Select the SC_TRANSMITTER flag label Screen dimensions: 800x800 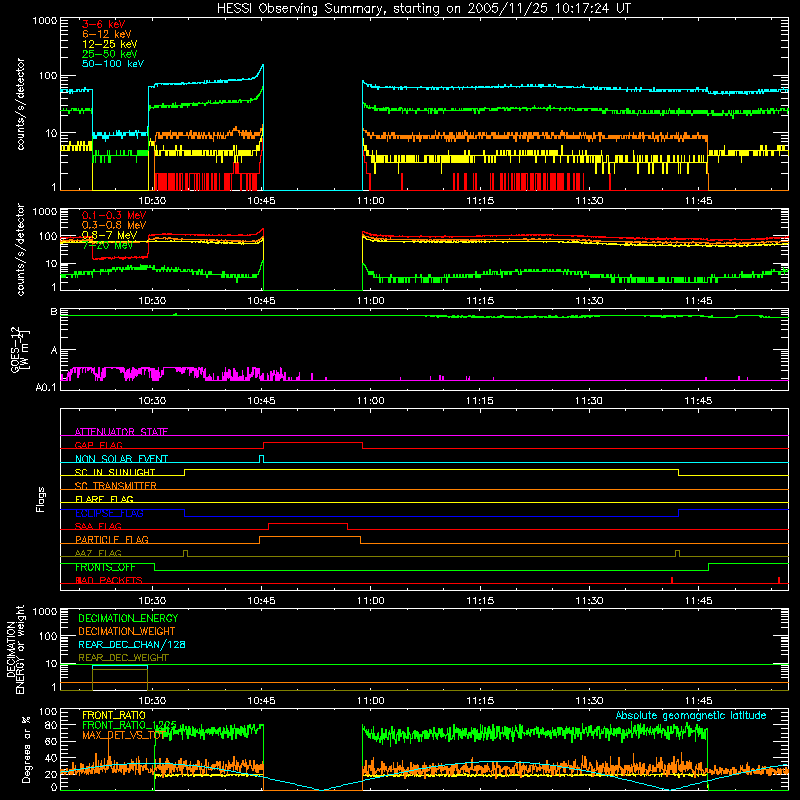click(x=115, y=485)
